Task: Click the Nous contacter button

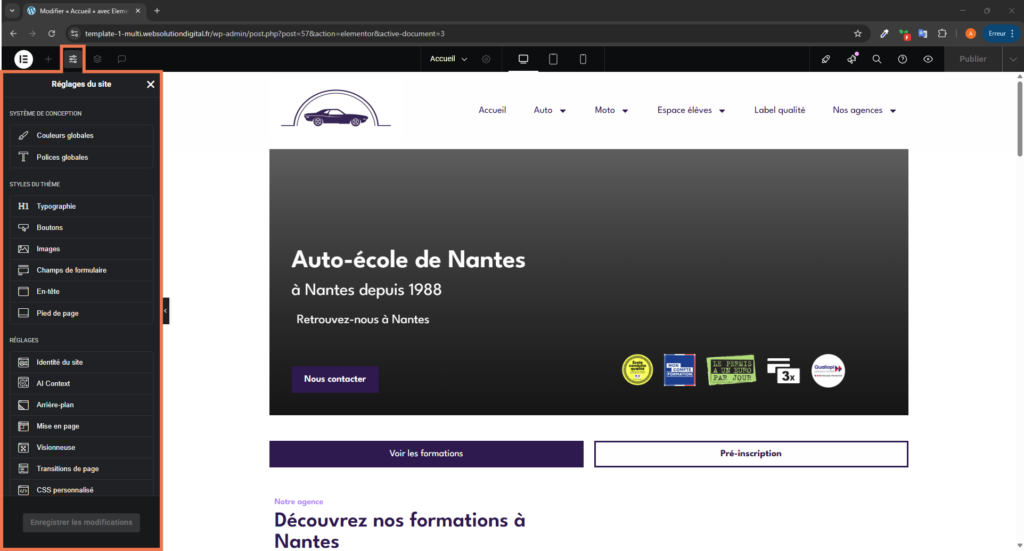Action: (335, 379)
